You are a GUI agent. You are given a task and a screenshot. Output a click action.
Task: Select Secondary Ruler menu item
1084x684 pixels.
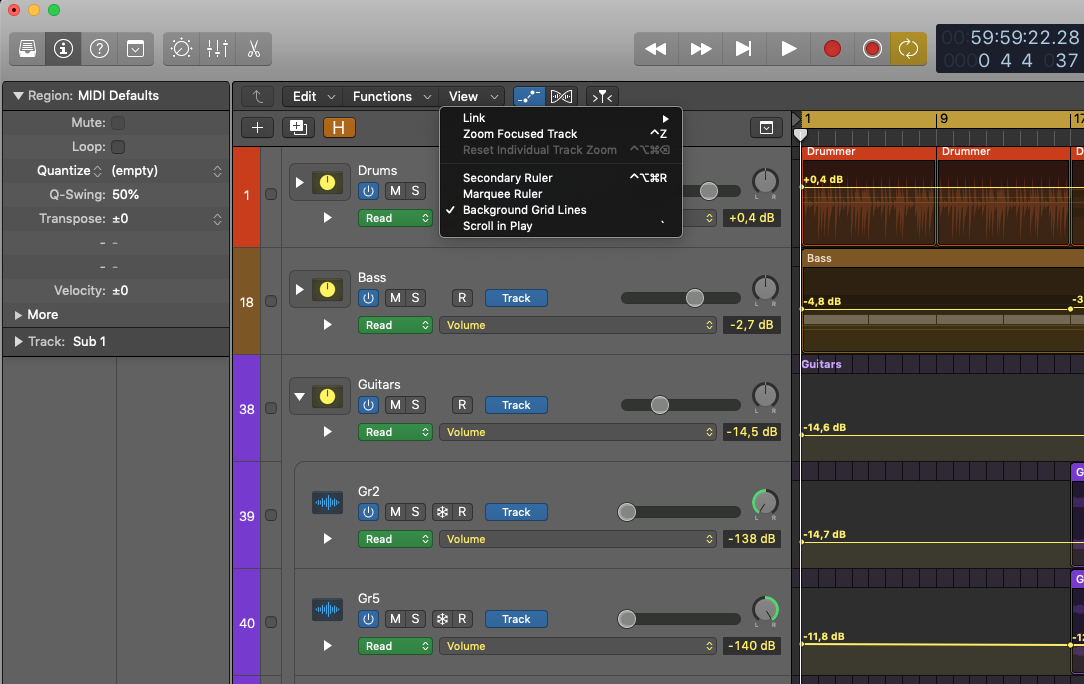tap(561, 178)
